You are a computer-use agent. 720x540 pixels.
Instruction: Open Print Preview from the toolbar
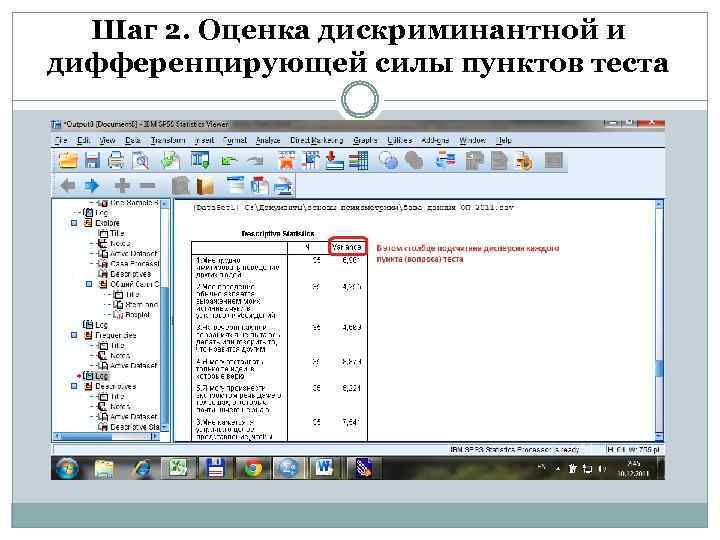[141, 161]
